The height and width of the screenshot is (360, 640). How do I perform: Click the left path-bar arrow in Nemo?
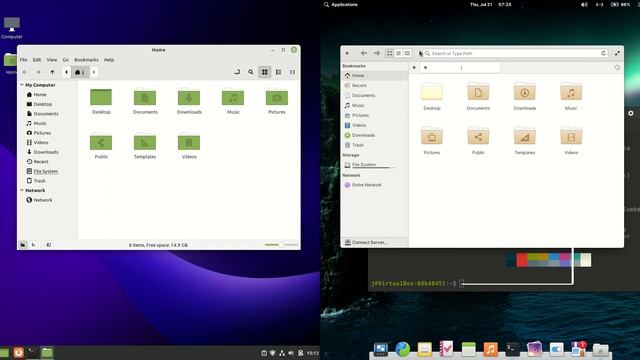click(67, 72)
